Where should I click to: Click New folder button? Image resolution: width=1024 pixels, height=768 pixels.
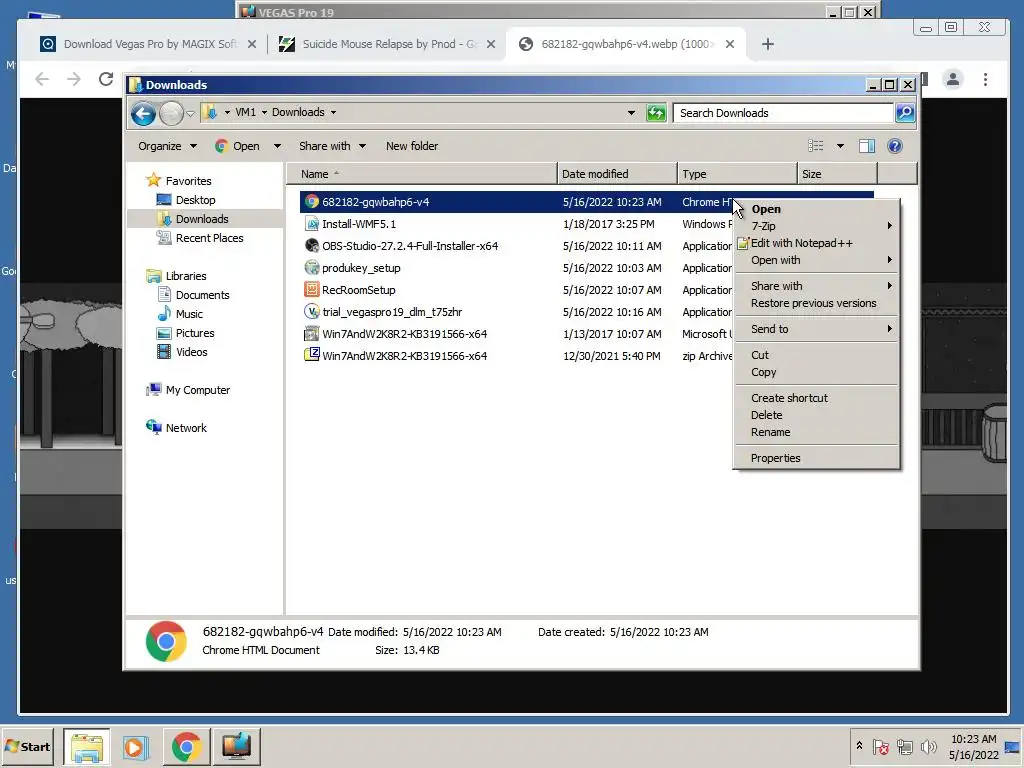coord(411,146)
